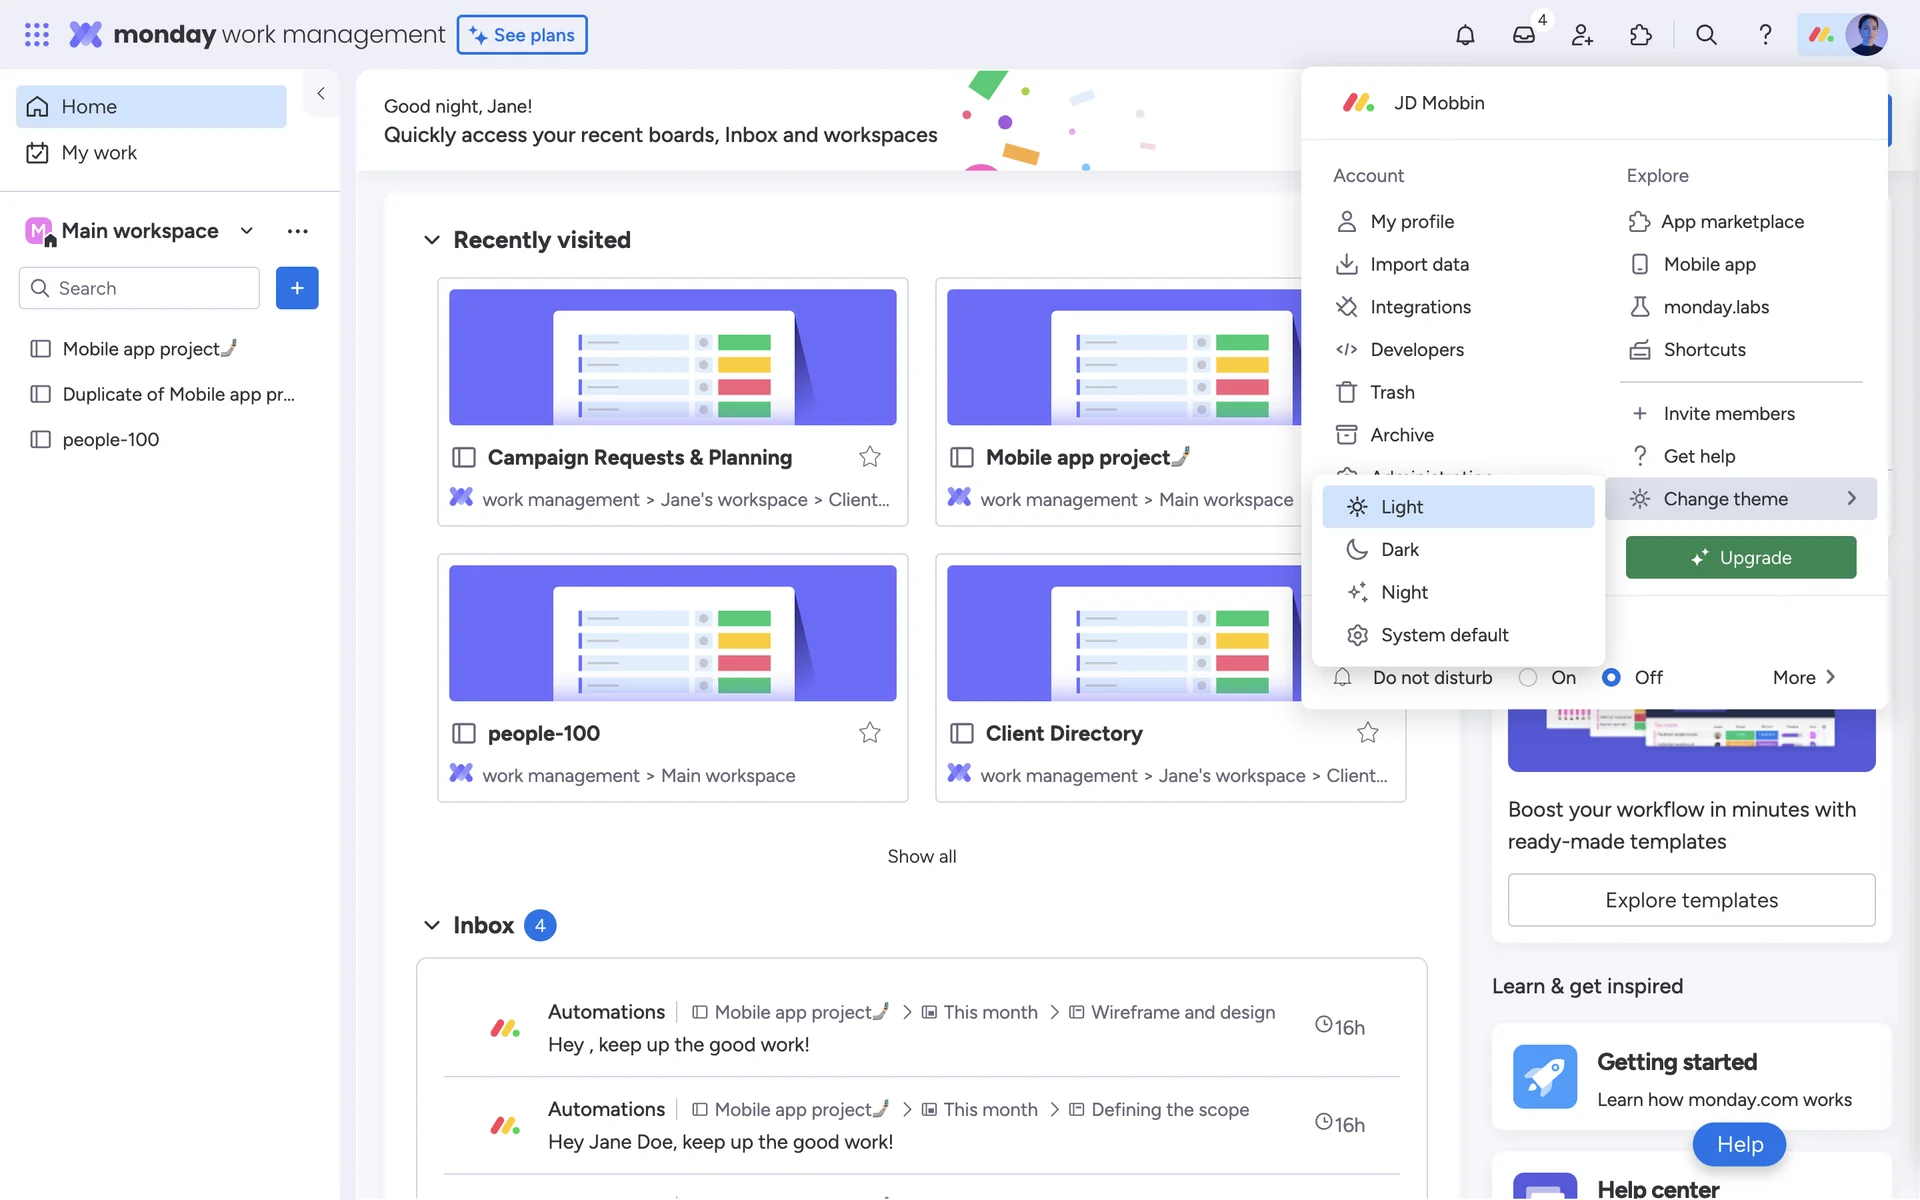Select the Off radio for Do not disturb
Screen dimensions: 1920x1200
(x=1611, y=678)
